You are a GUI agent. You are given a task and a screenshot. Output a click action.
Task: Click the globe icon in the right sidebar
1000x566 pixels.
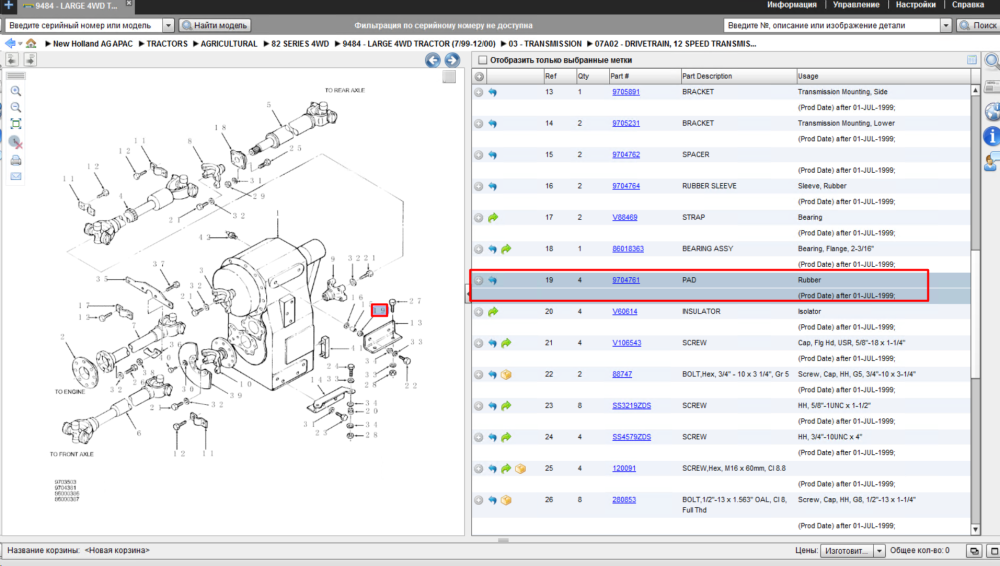pyautogui.click(x=992, y=112)
